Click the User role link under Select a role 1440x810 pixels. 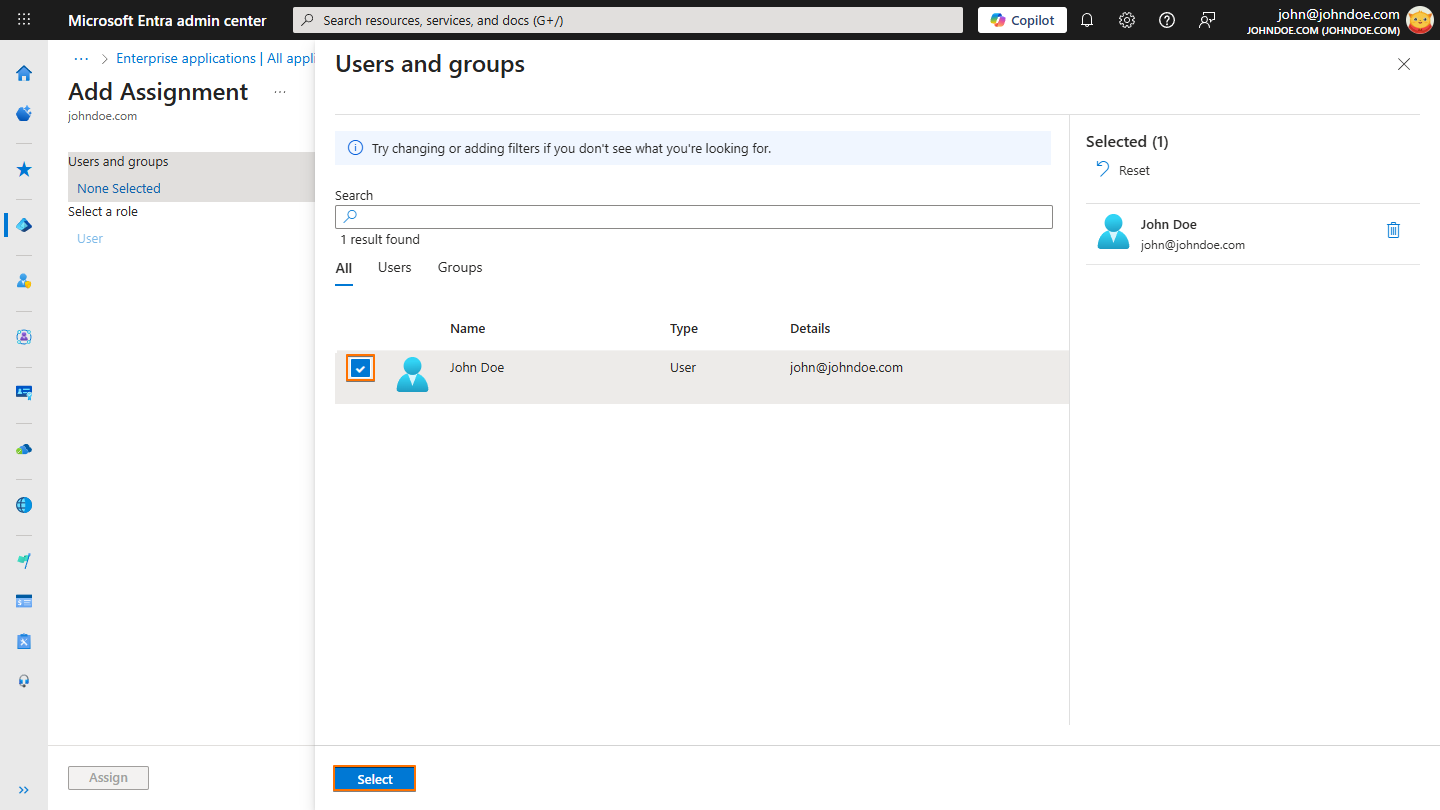[x=89, y=238]
